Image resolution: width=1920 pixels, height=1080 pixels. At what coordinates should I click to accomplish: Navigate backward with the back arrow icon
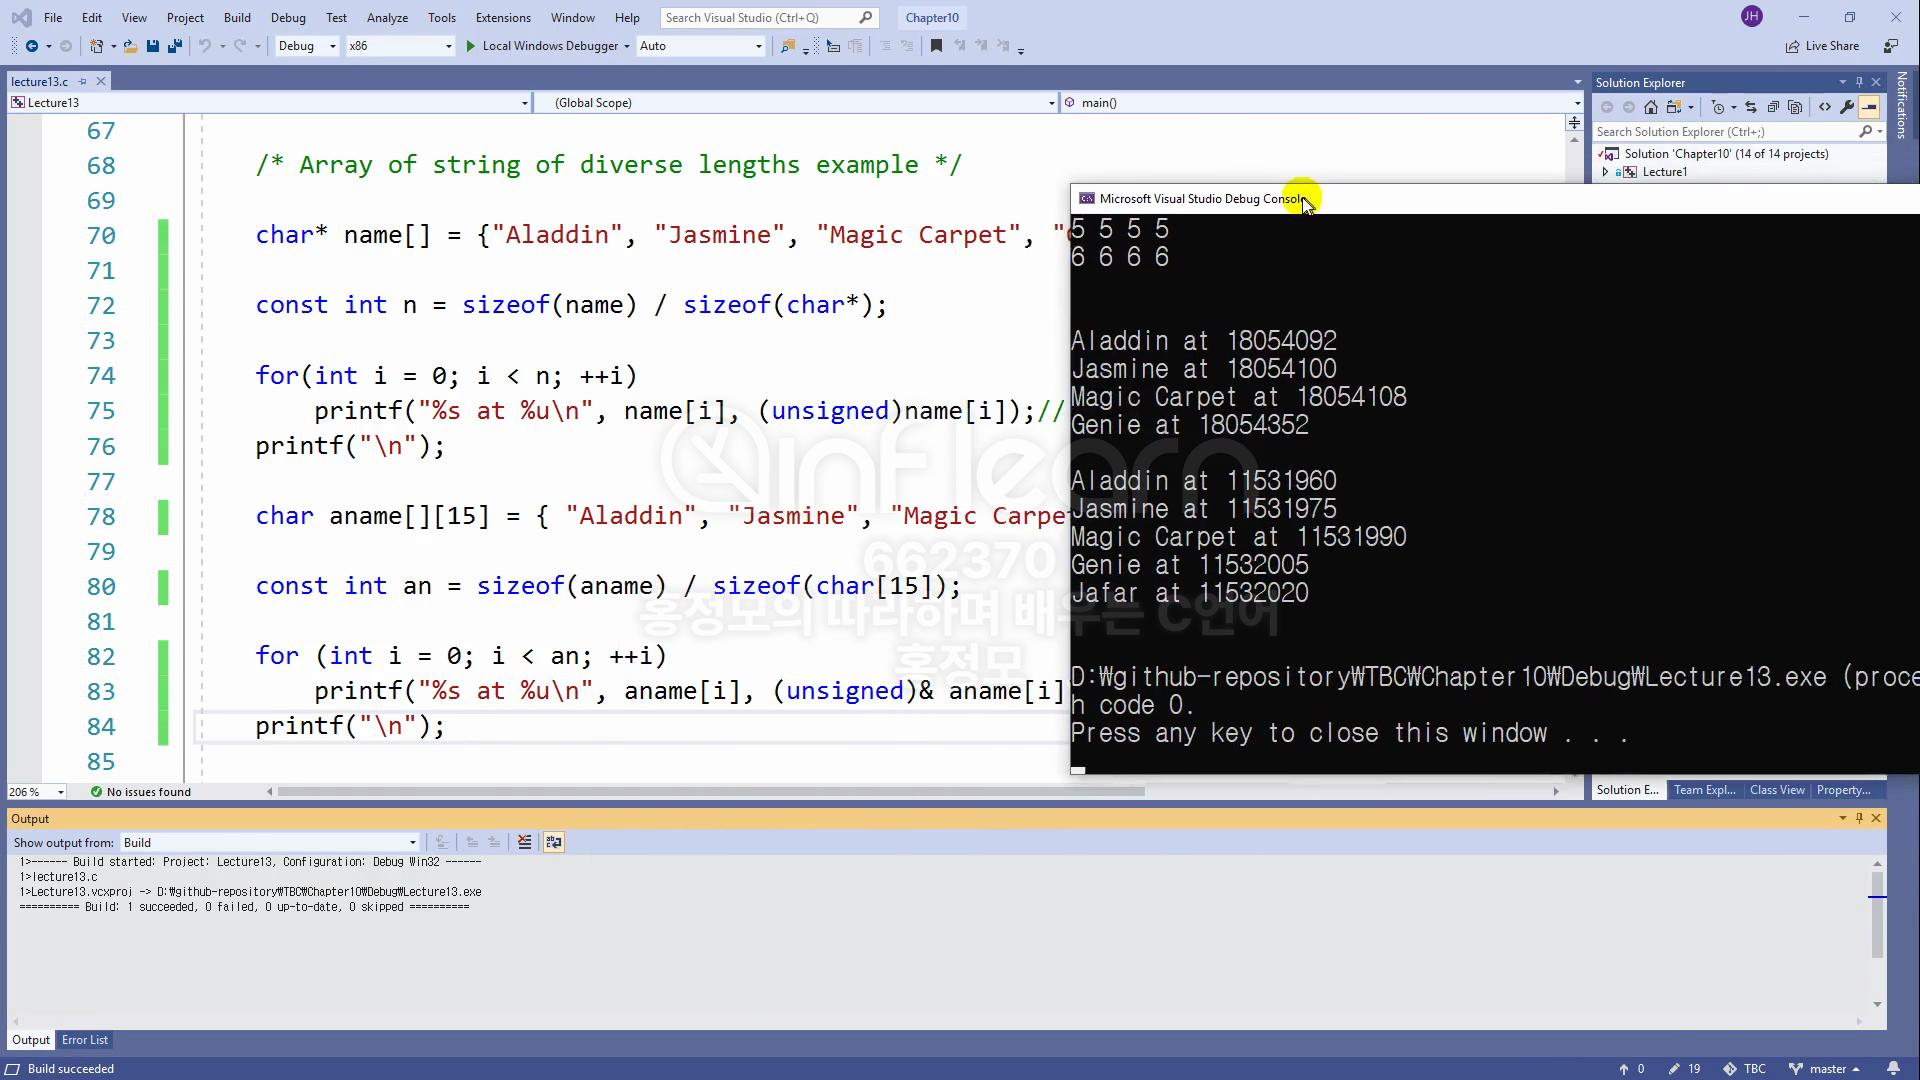[32, 46]
